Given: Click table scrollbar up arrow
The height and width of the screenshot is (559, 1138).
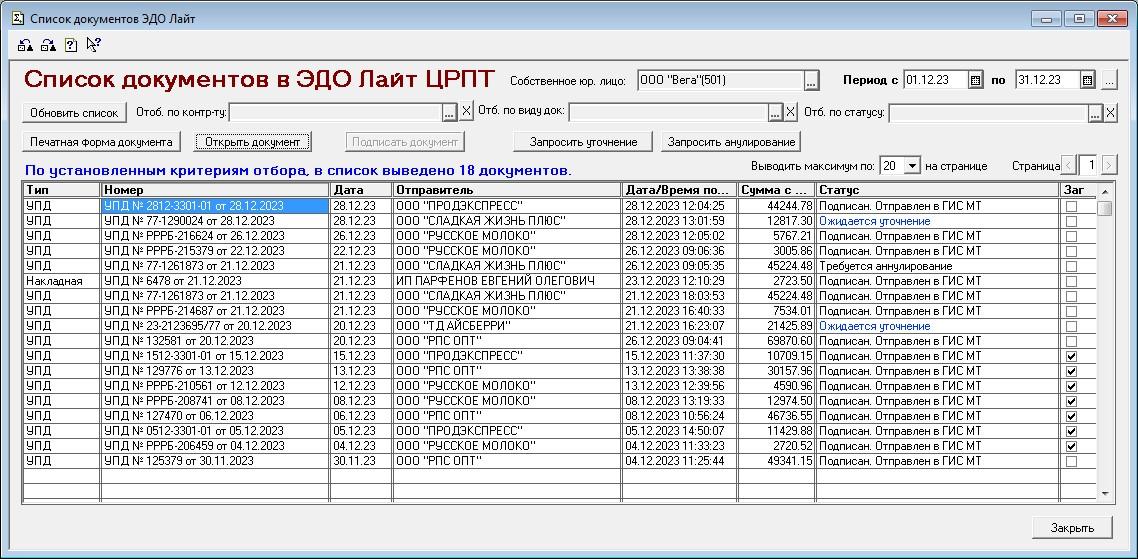Looking at the screenshot, I should (1105, 191).
